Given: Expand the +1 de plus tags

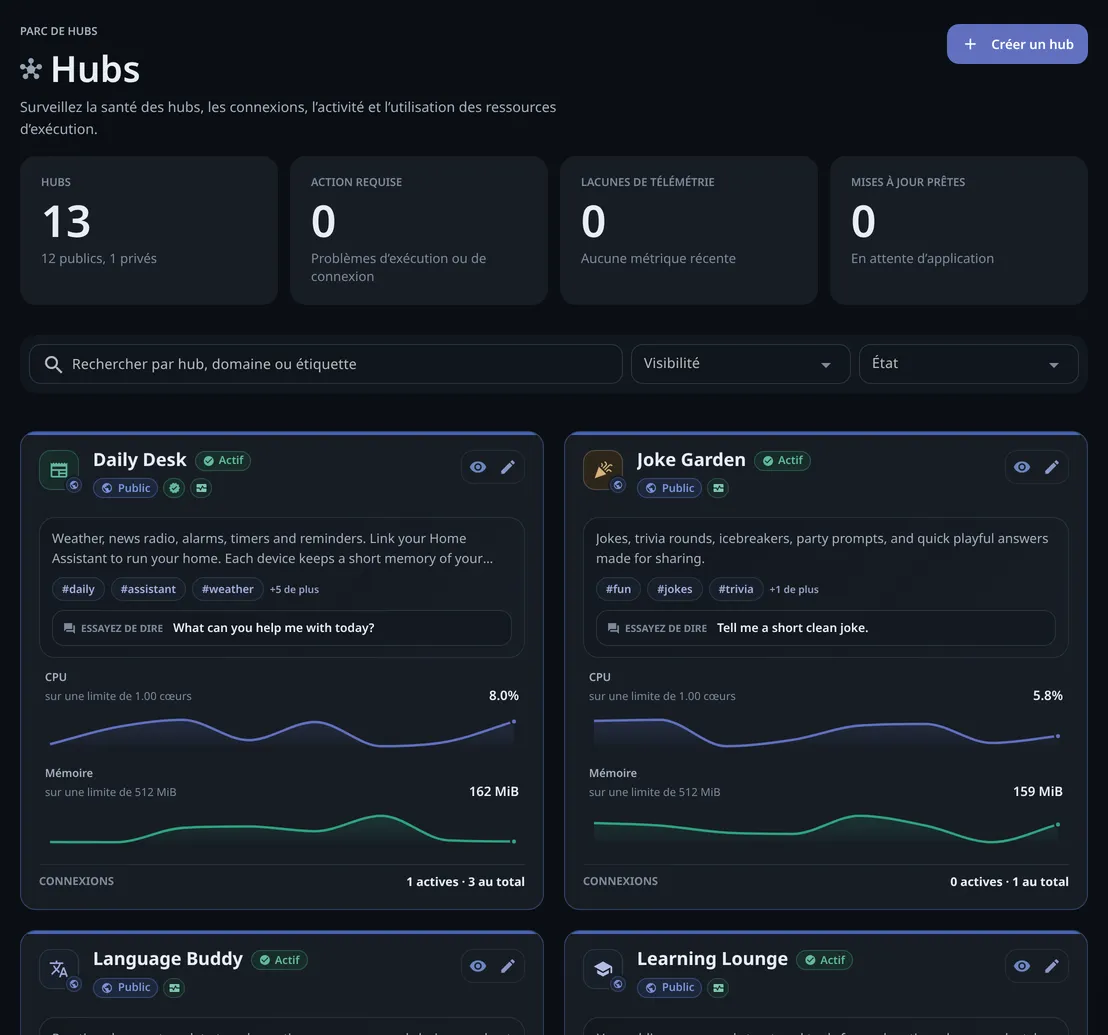Looking at the screenshot, I should click(794, 589).
